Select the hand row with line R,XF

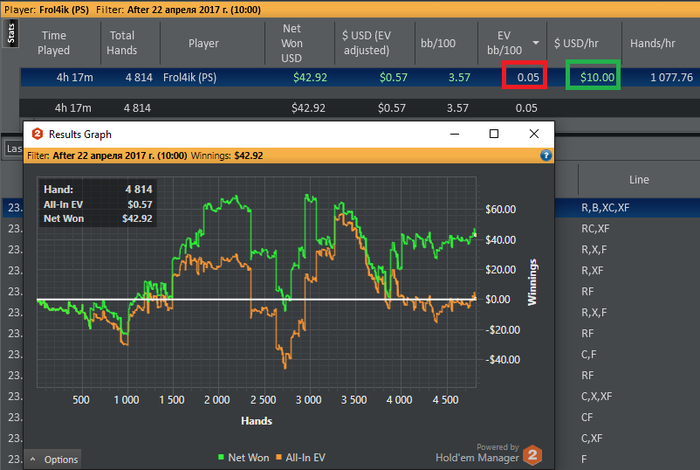(627, 270)
